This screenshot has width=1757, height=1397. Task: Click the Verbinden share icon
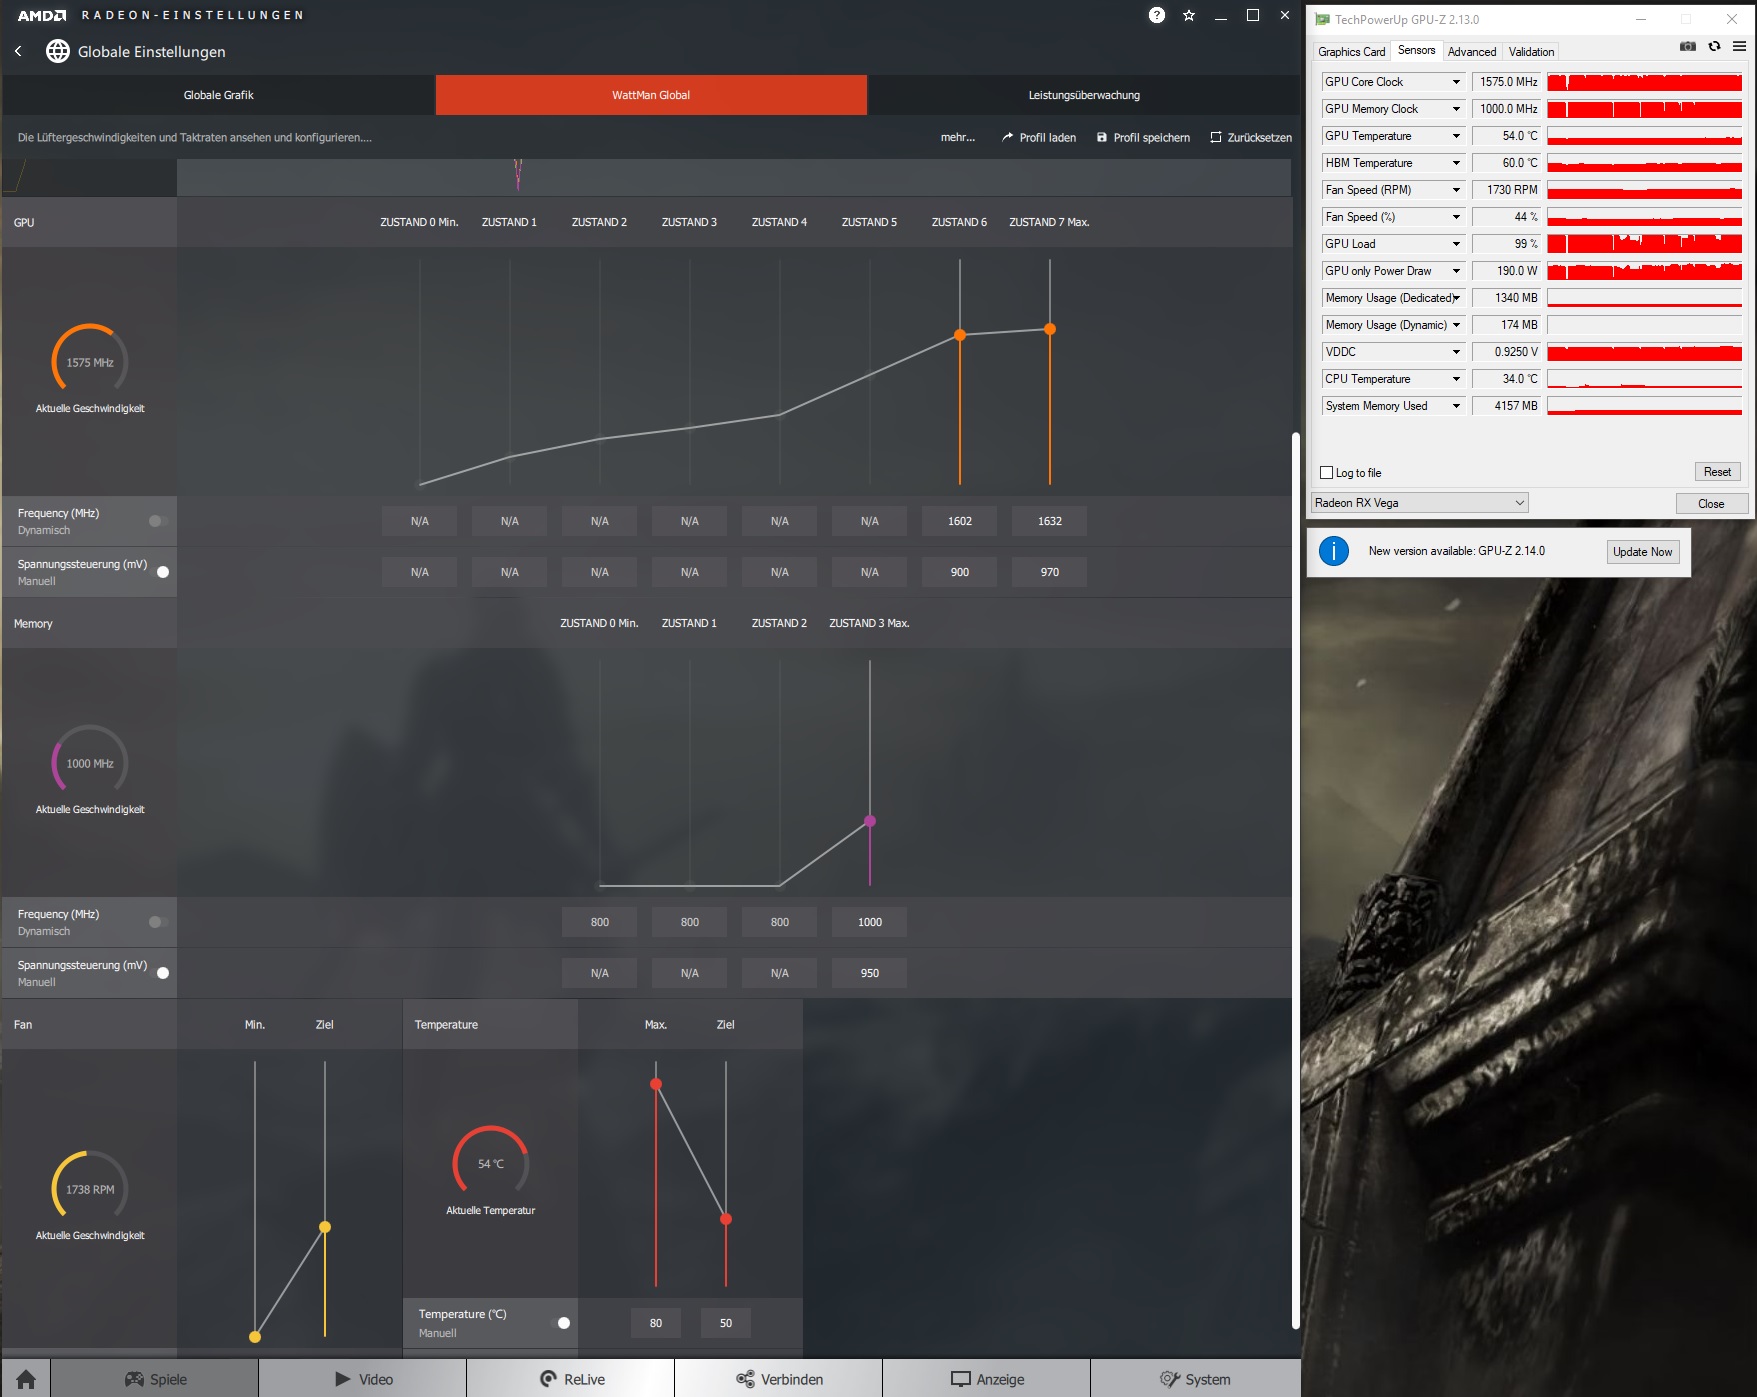745,1379
